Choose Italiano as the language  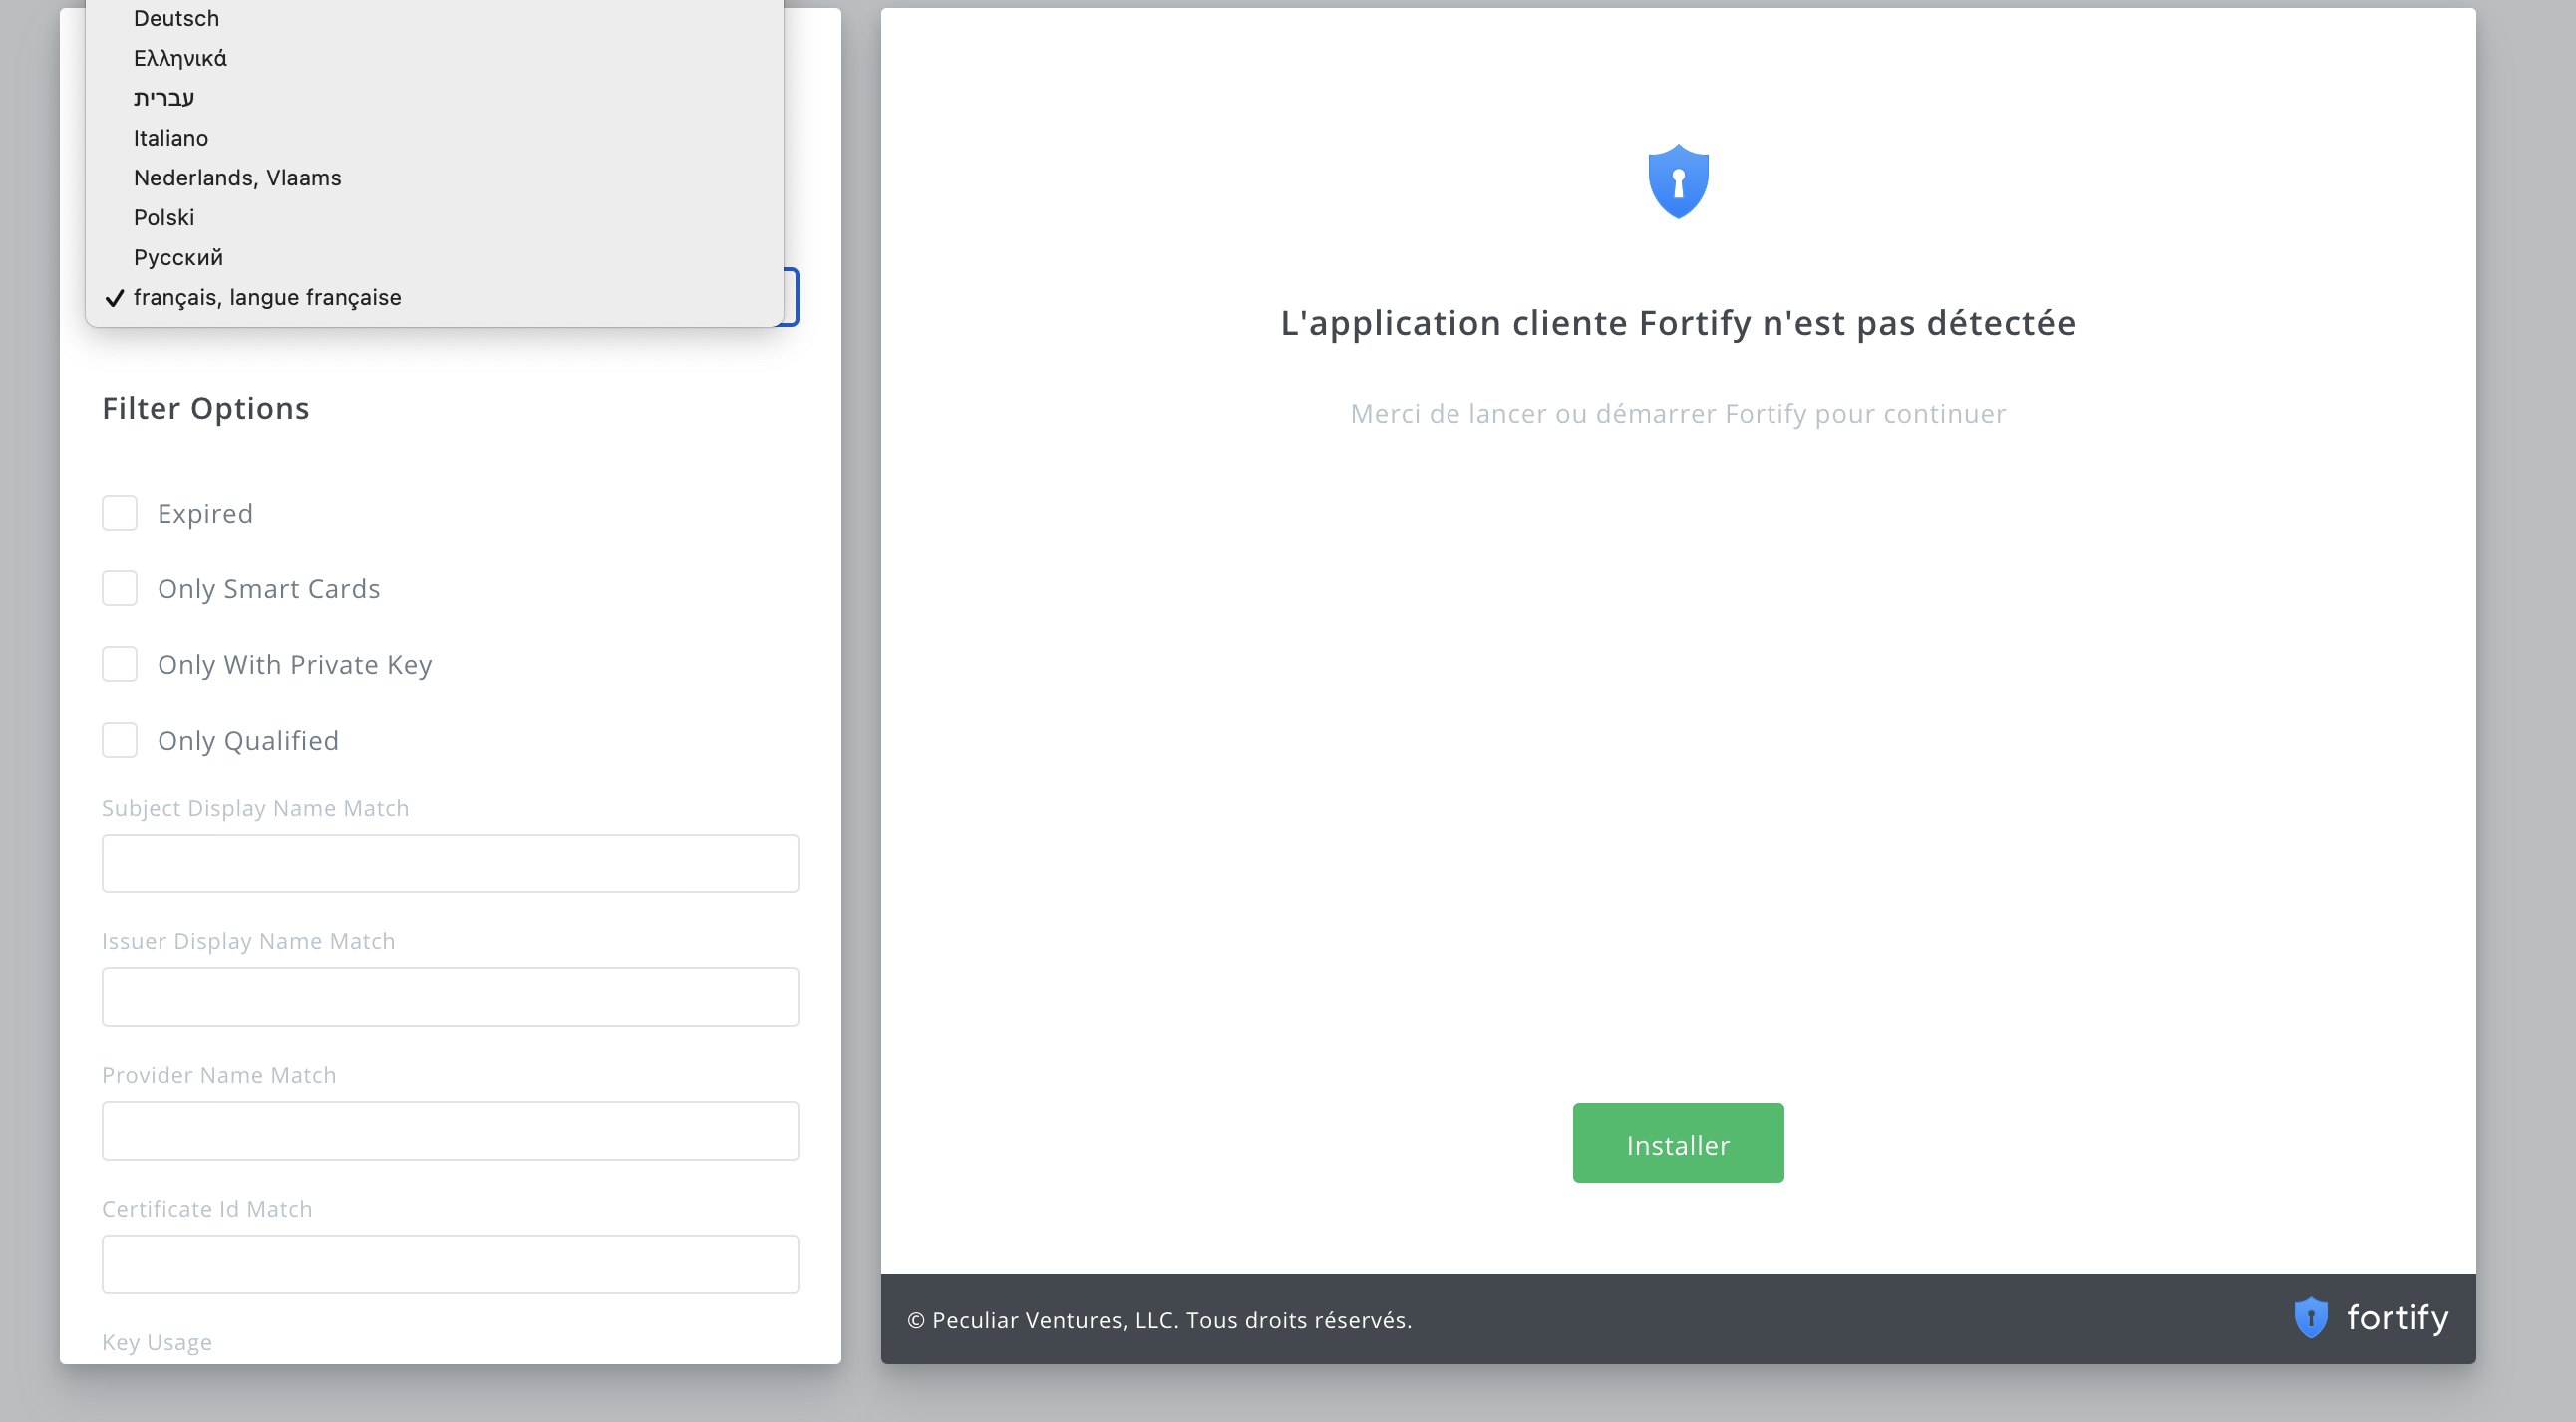pos(171,138)
